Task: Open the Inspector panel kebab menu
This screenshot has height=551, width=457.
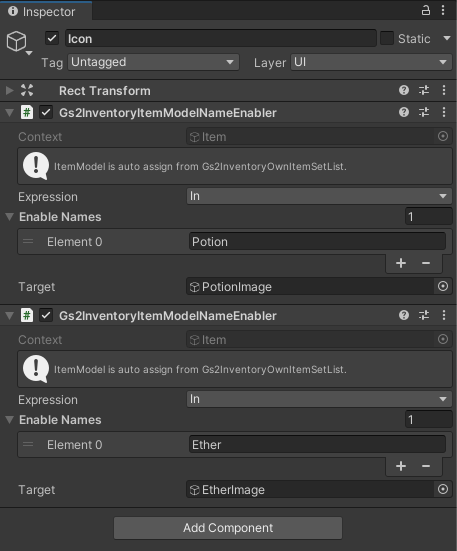Action: [x=443, y=10]
